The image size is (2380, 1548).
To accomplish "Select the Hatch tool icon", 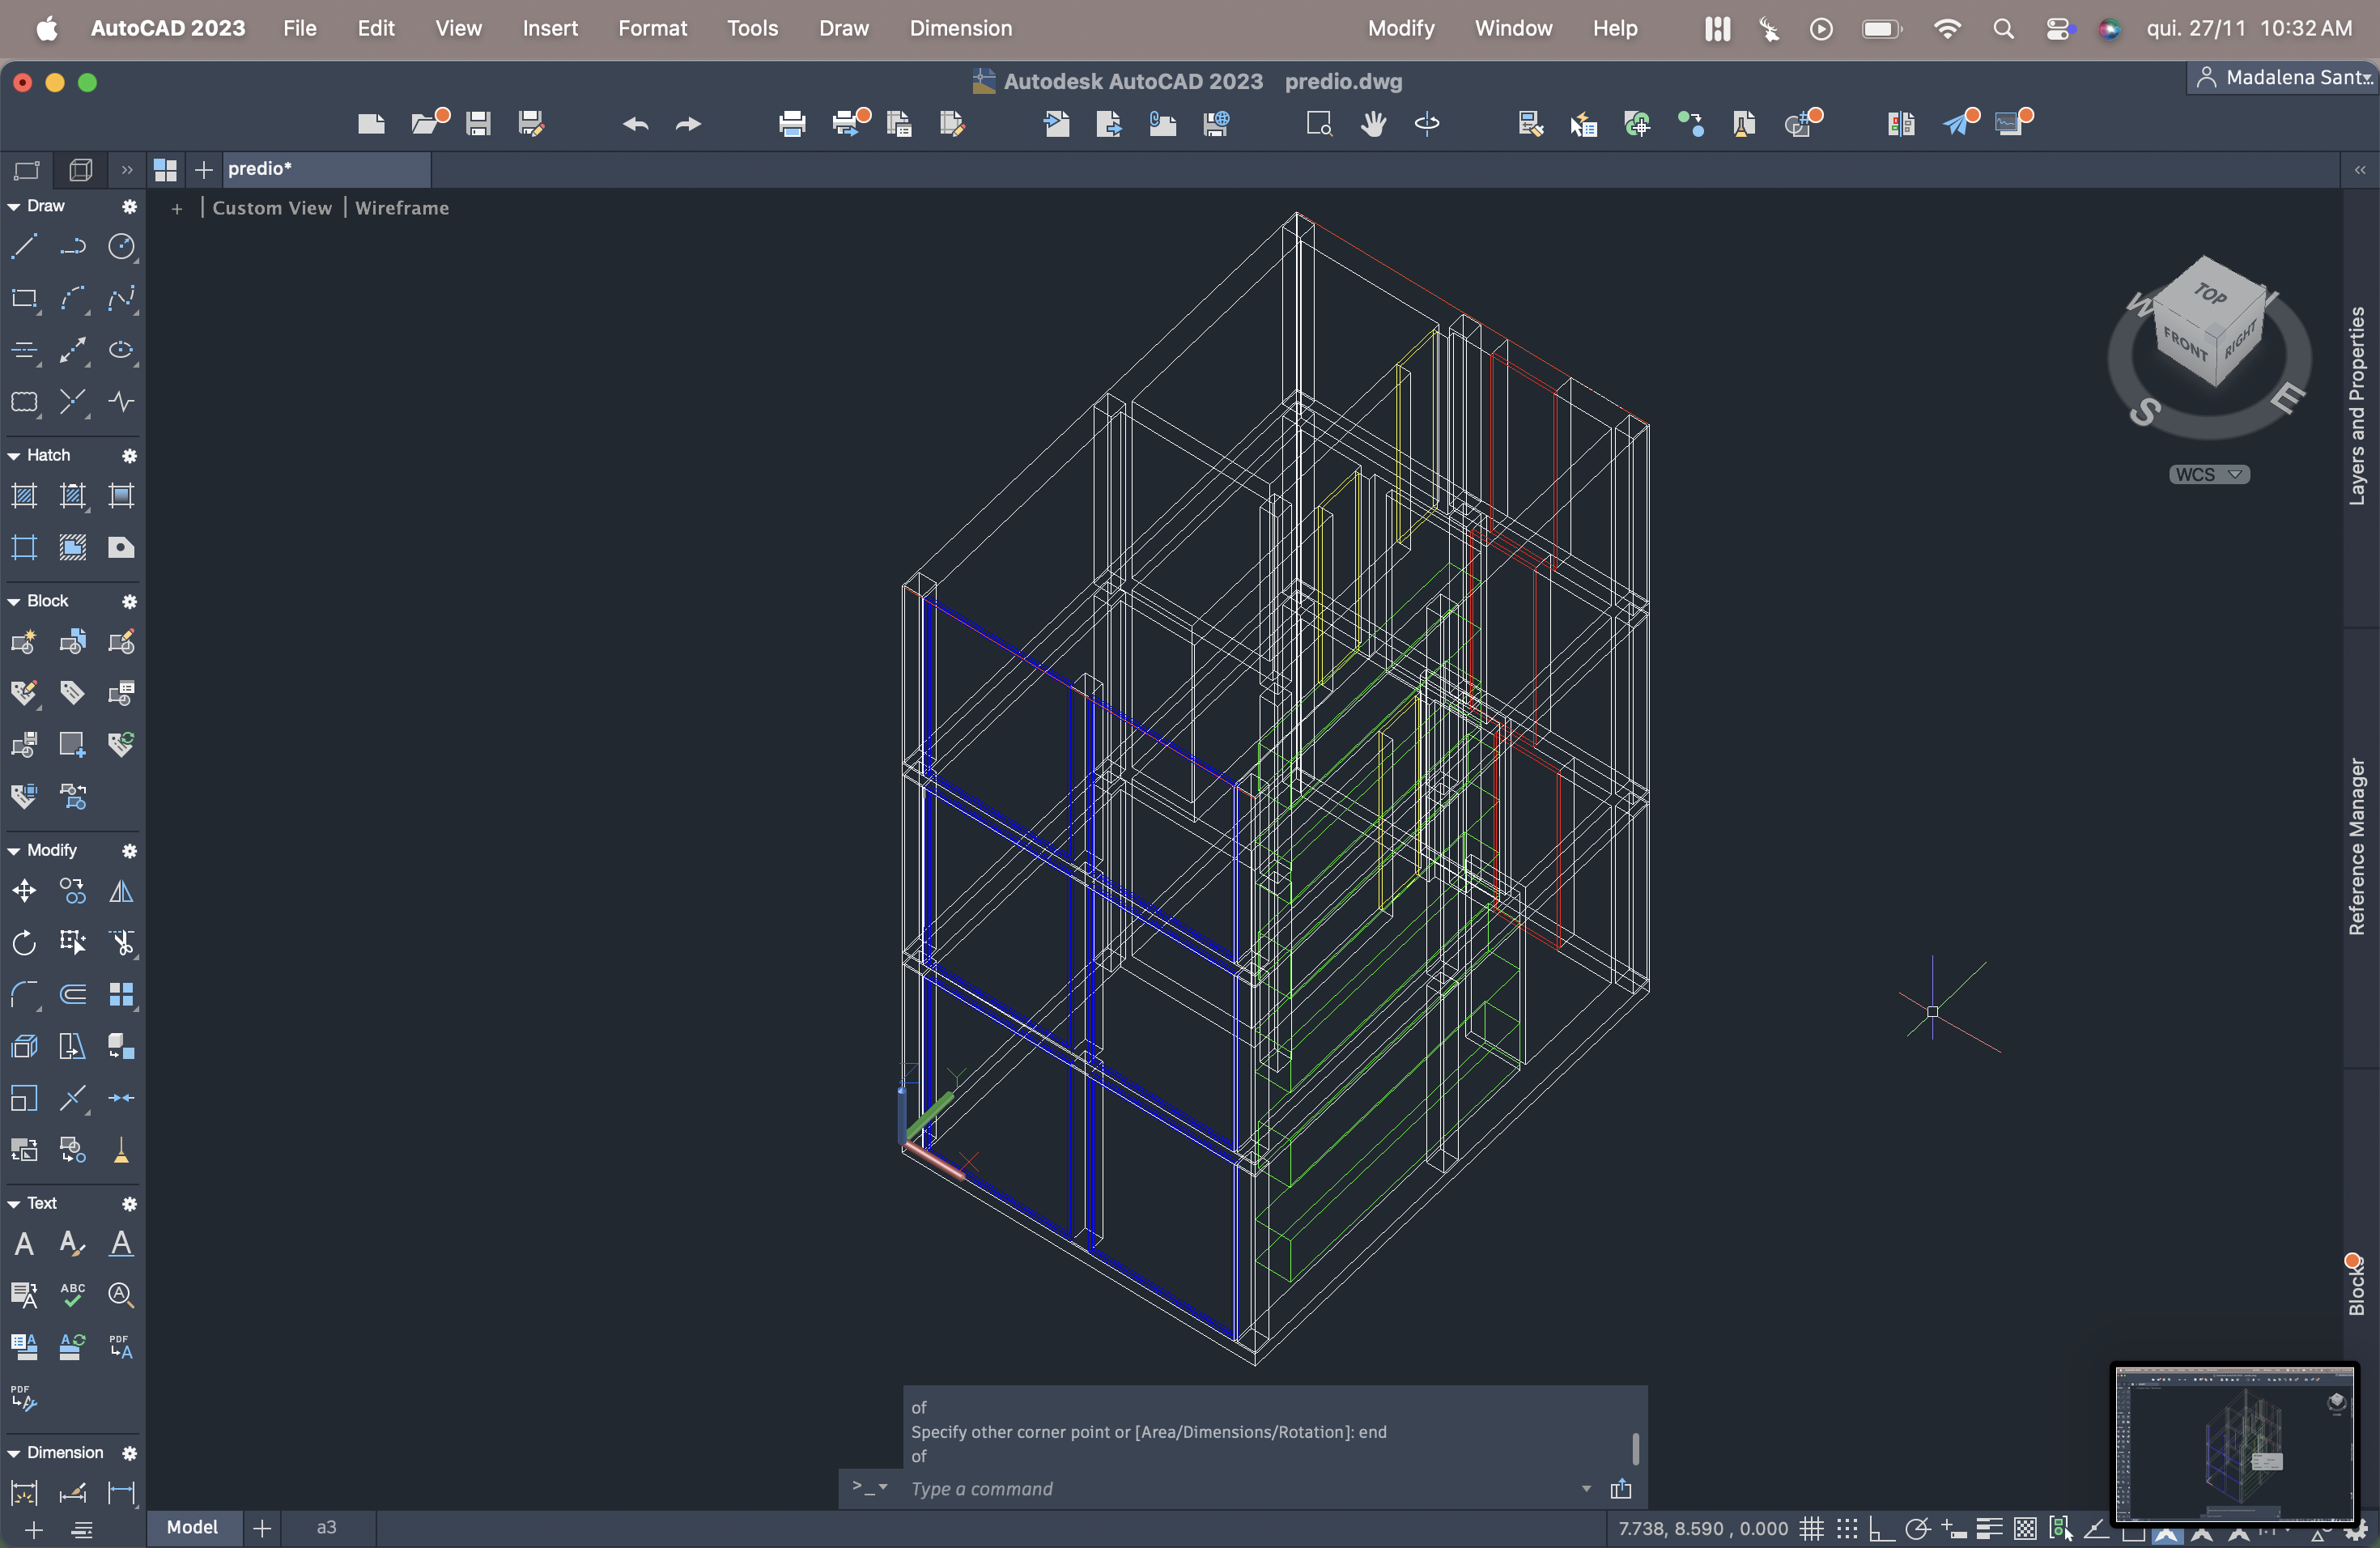I will (x=24, y=495).
